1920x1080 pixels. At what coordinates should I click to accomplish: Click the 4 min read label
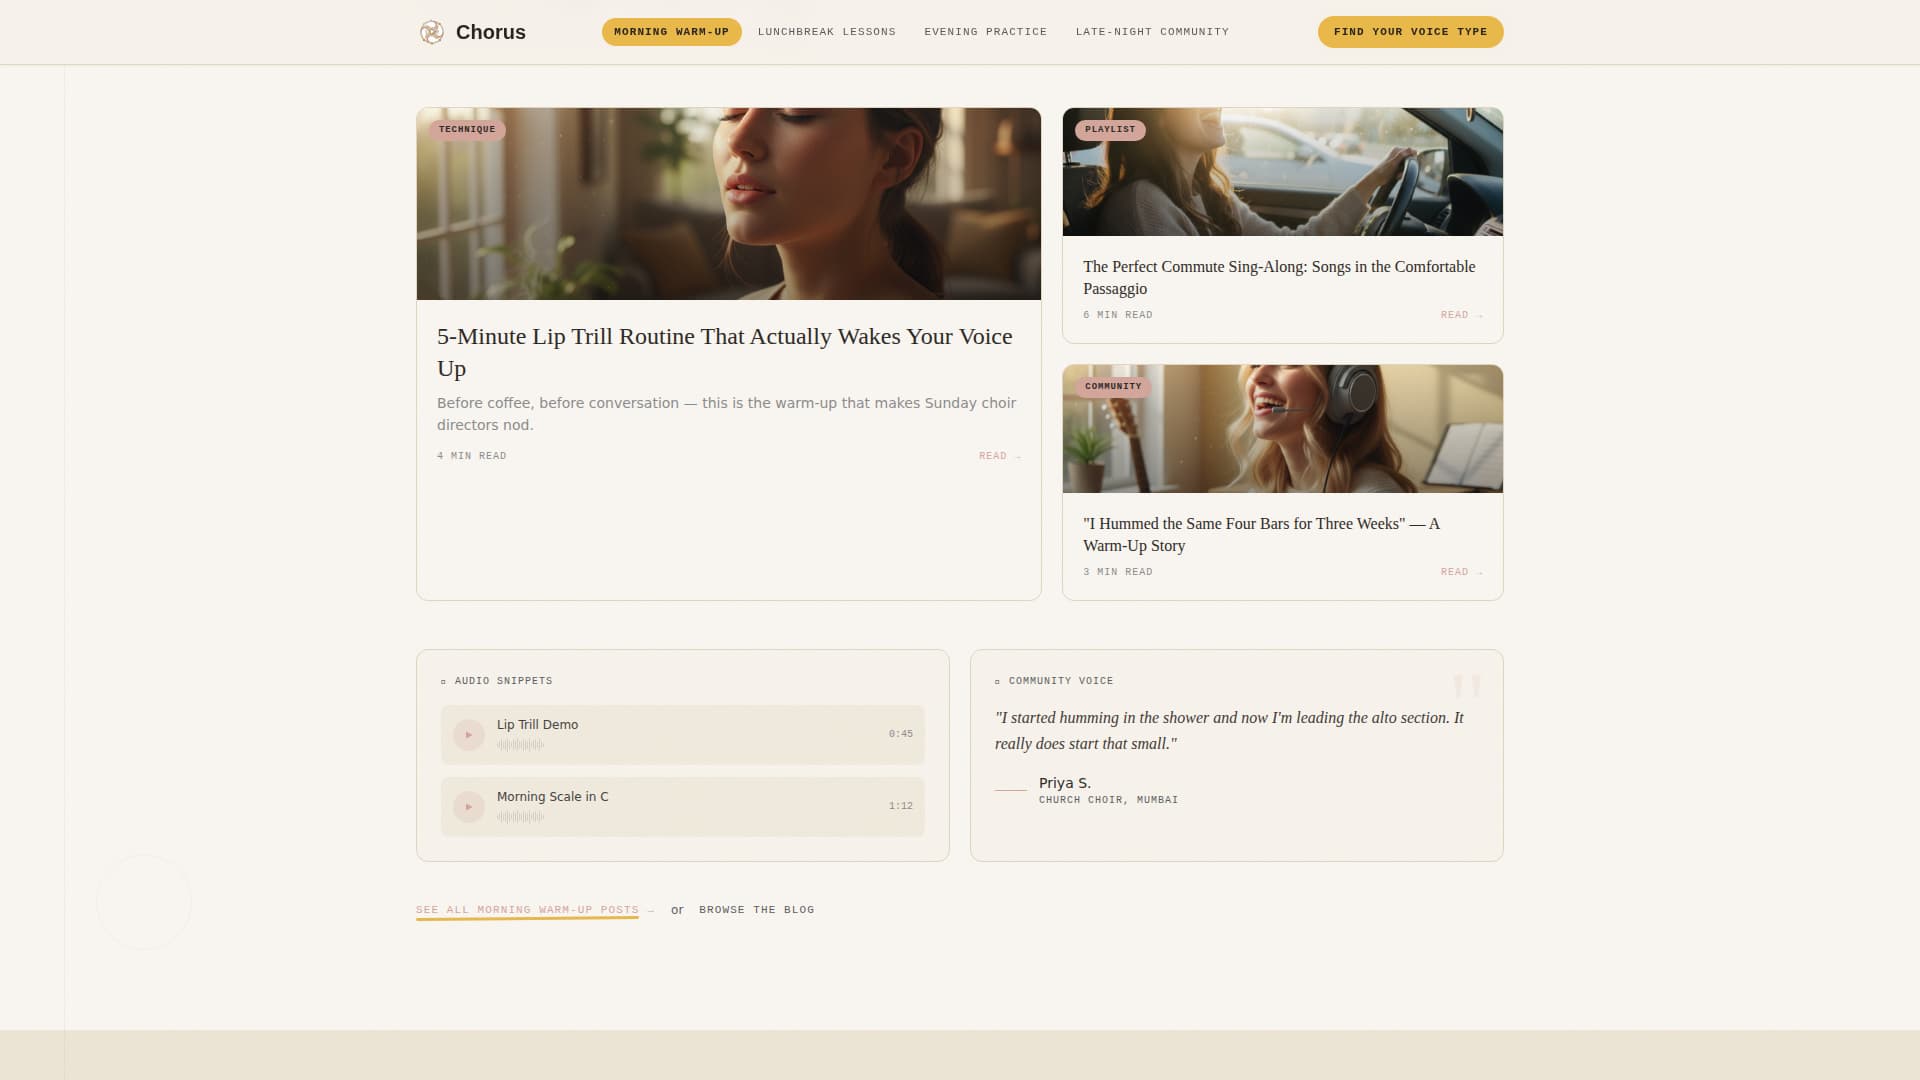coord(471,456)
